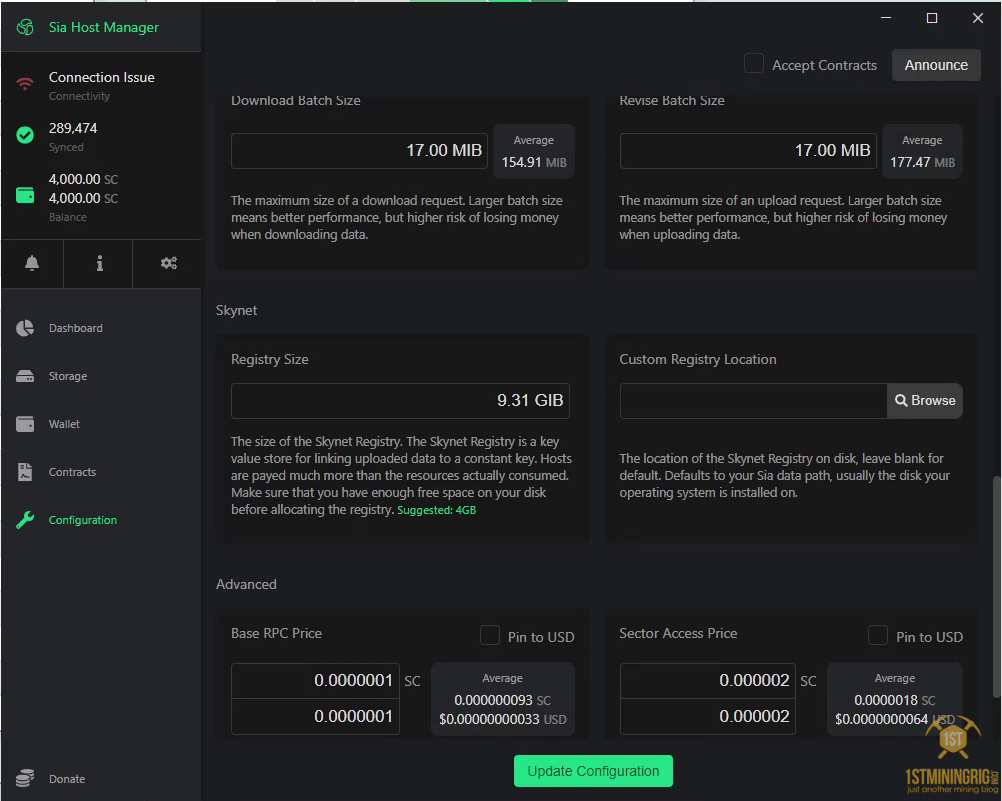The image size is (1002, 801).
Task: Maximize the window
Action: (x=932, y=18)
